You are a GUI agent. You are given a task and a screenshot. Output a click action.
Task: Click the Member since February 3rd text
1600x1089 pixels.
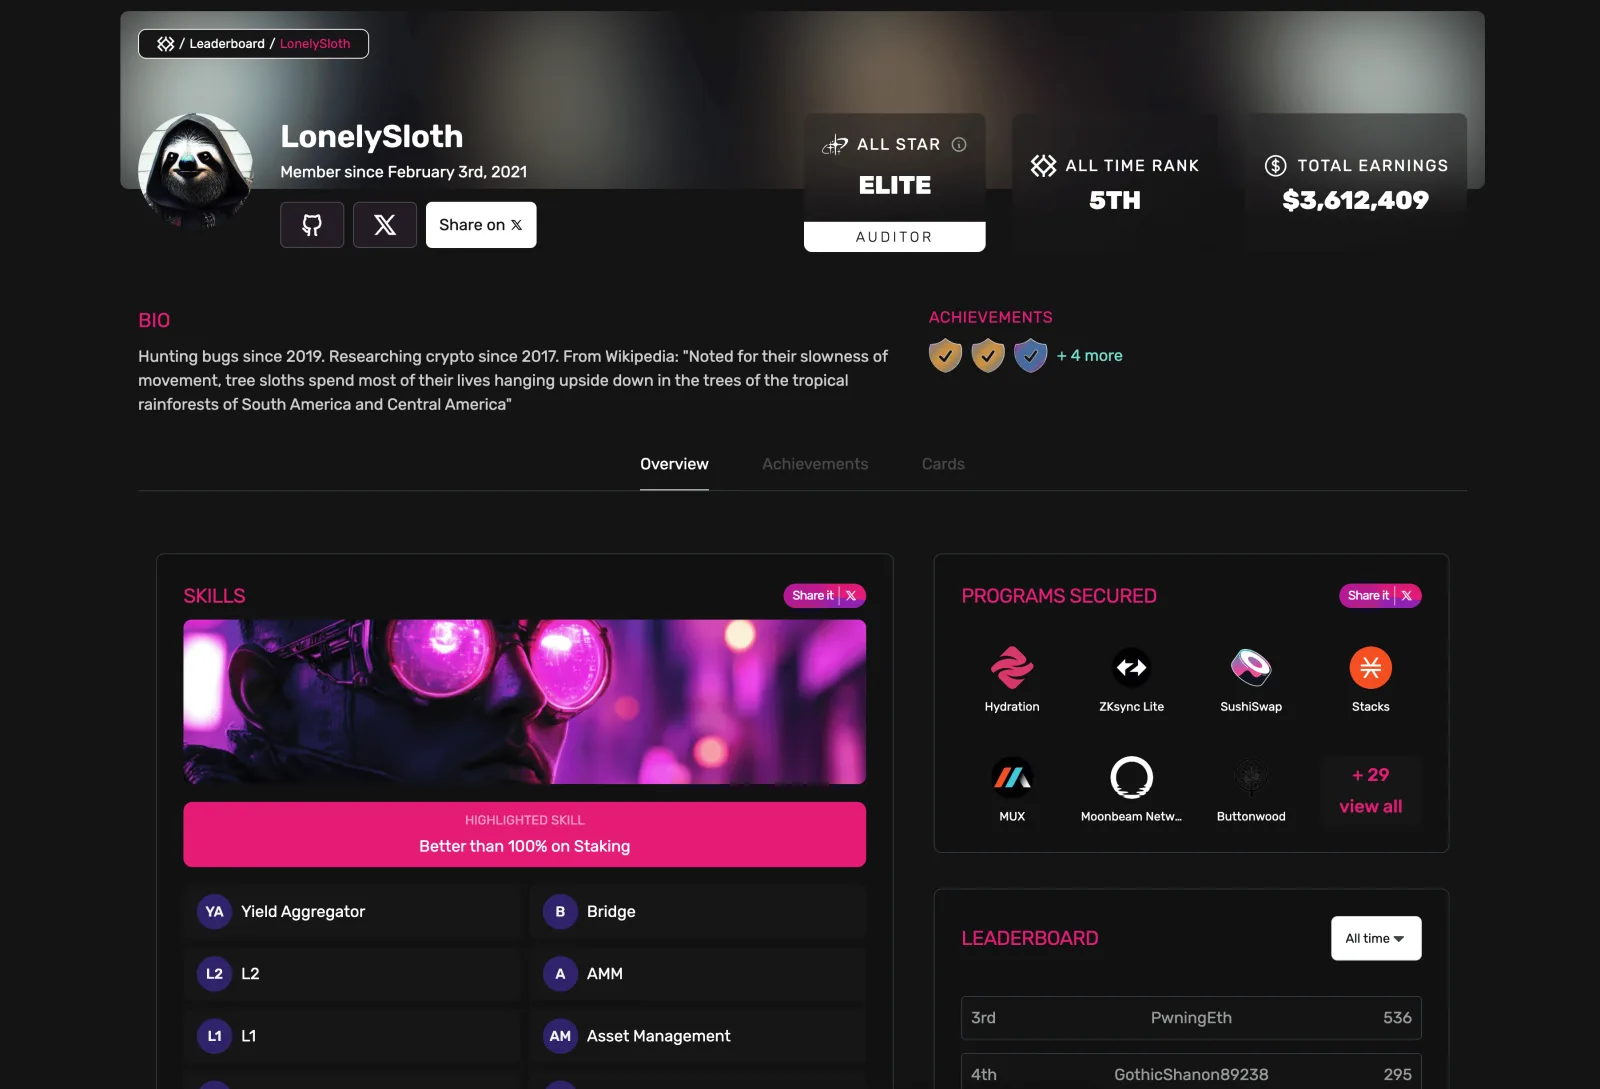point(404,172)
